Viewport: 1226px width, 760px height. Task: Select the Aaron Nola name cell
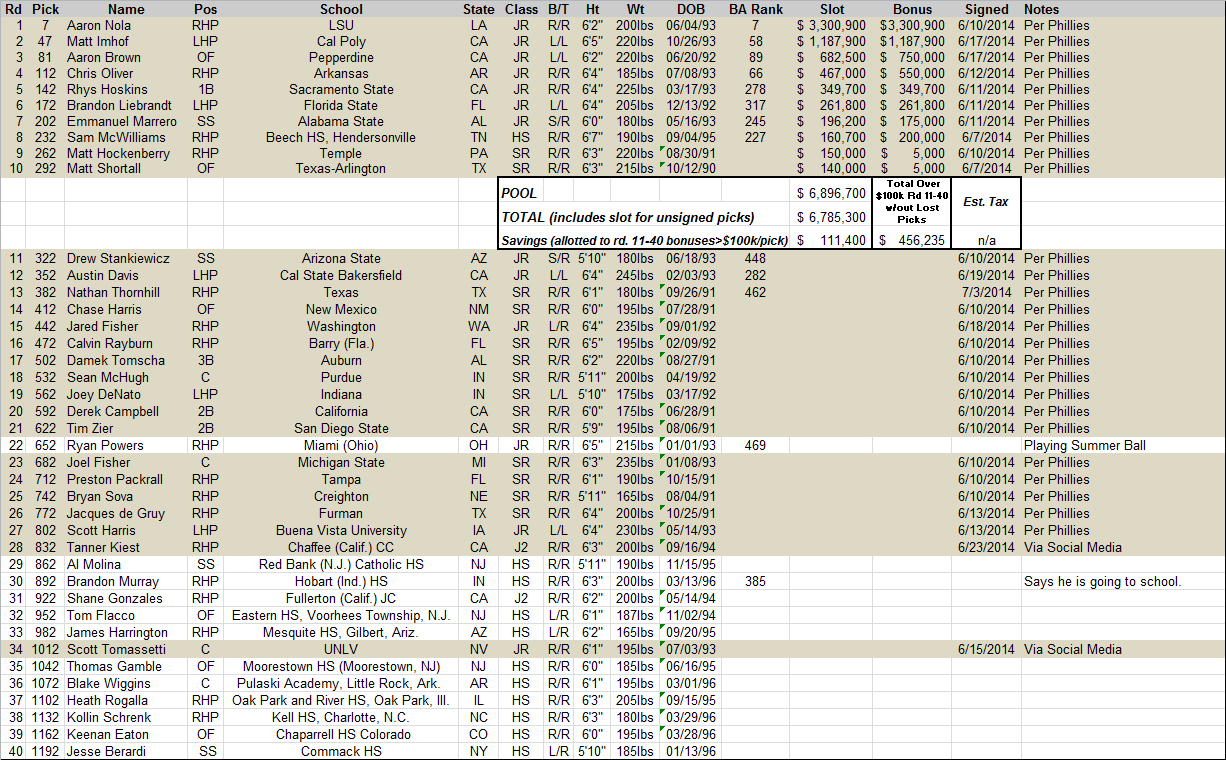[97, 25]
